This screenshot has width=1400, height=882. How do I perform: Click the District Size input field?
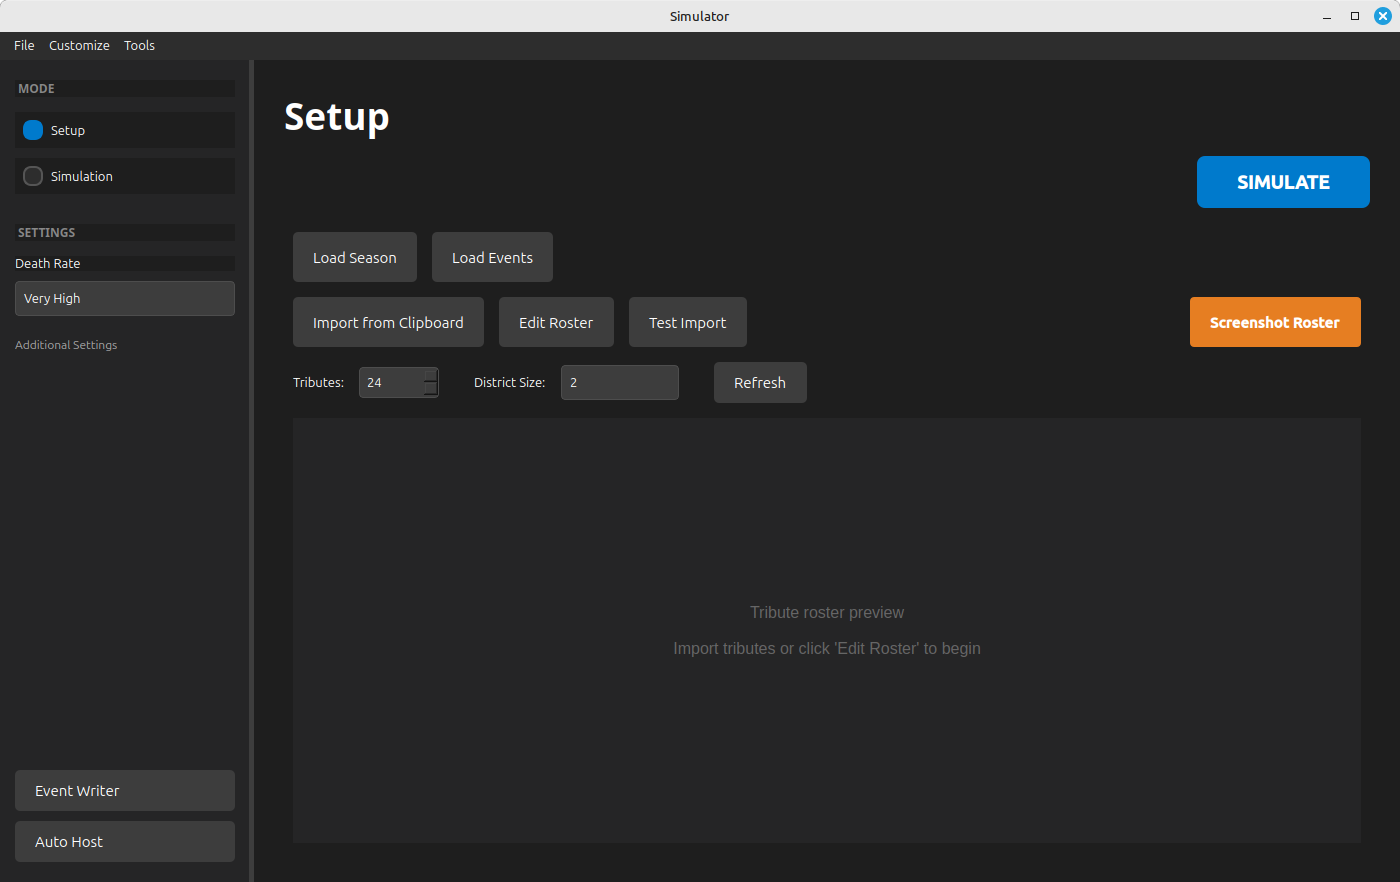pos(620,383)
